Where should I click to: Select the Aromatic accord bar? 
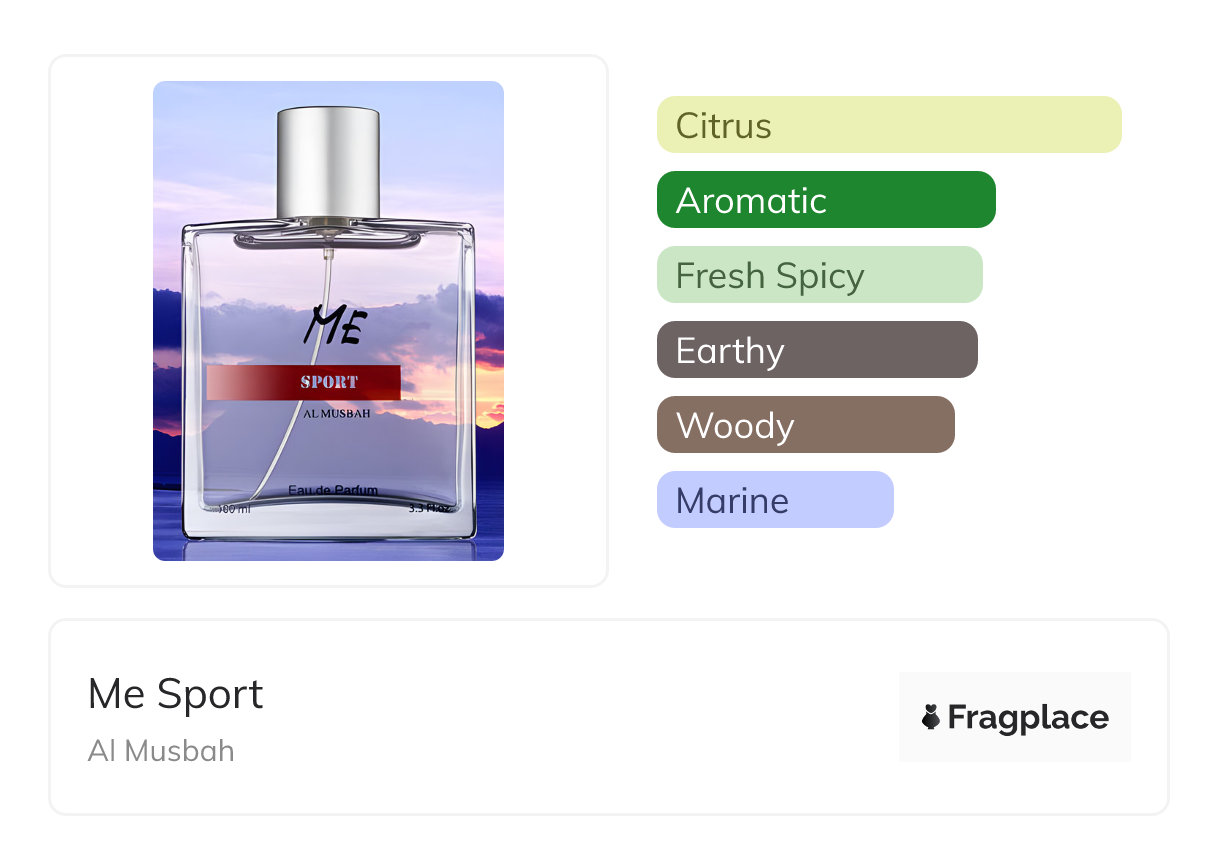pos(826,200)
